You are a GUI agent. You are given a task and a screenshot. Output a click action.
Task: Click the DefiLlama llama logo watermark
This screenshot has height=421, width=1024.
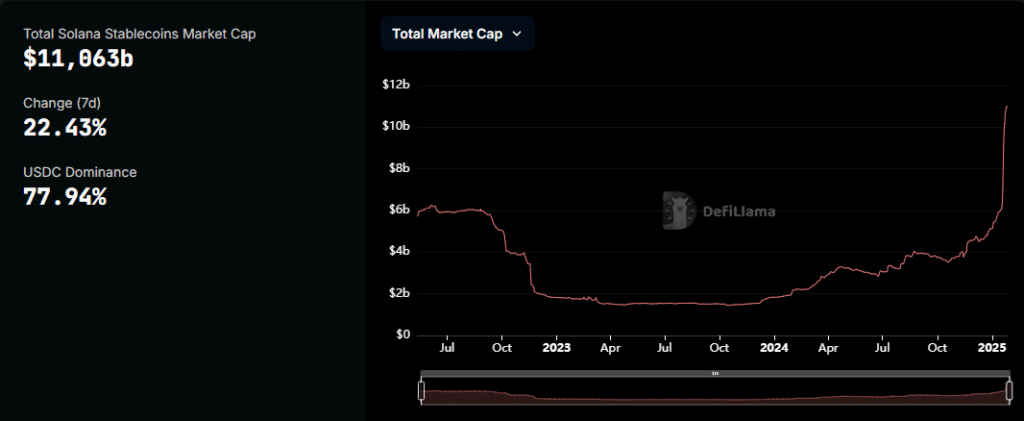679,211
